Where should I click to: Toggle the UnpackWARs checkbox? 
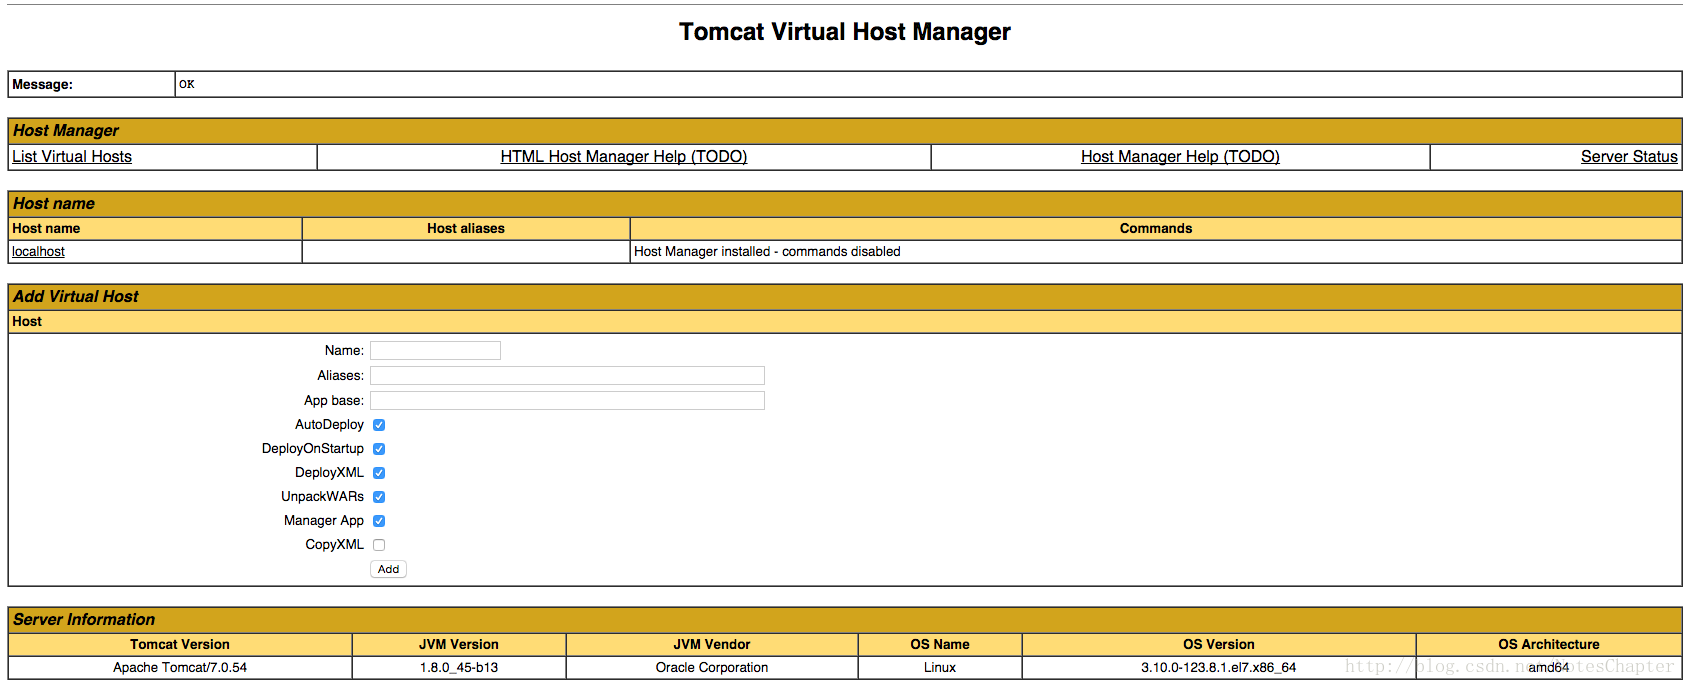(x=379, y=497)
